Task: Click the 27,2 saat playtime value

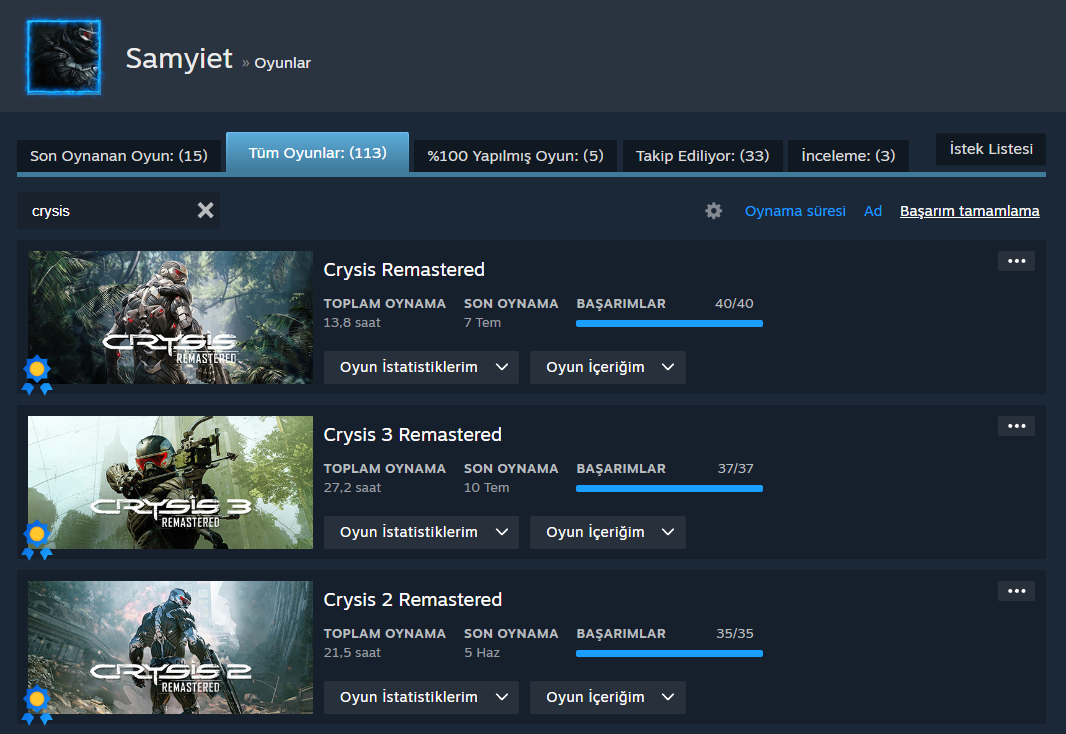Action: click(x=352, y=488)
